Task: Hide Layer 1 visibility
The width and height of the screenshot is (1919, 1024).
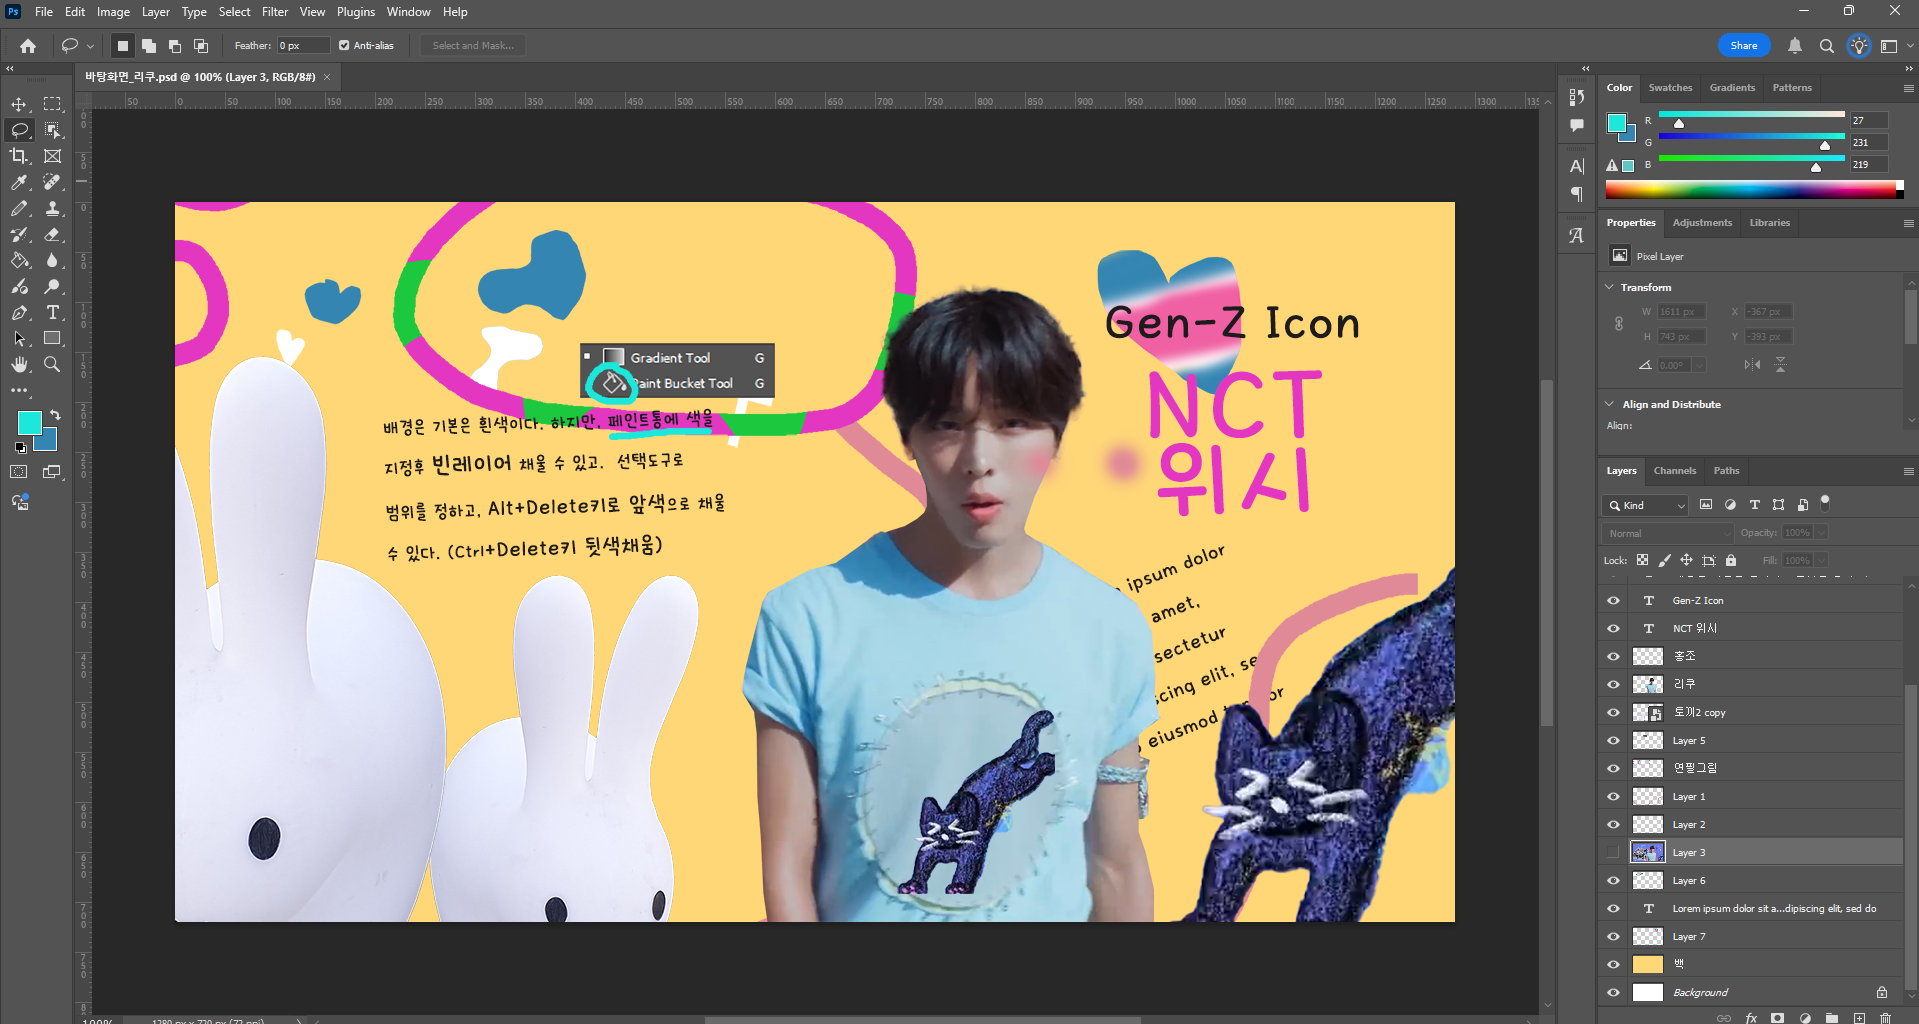Action: (x=1613, y=797)
